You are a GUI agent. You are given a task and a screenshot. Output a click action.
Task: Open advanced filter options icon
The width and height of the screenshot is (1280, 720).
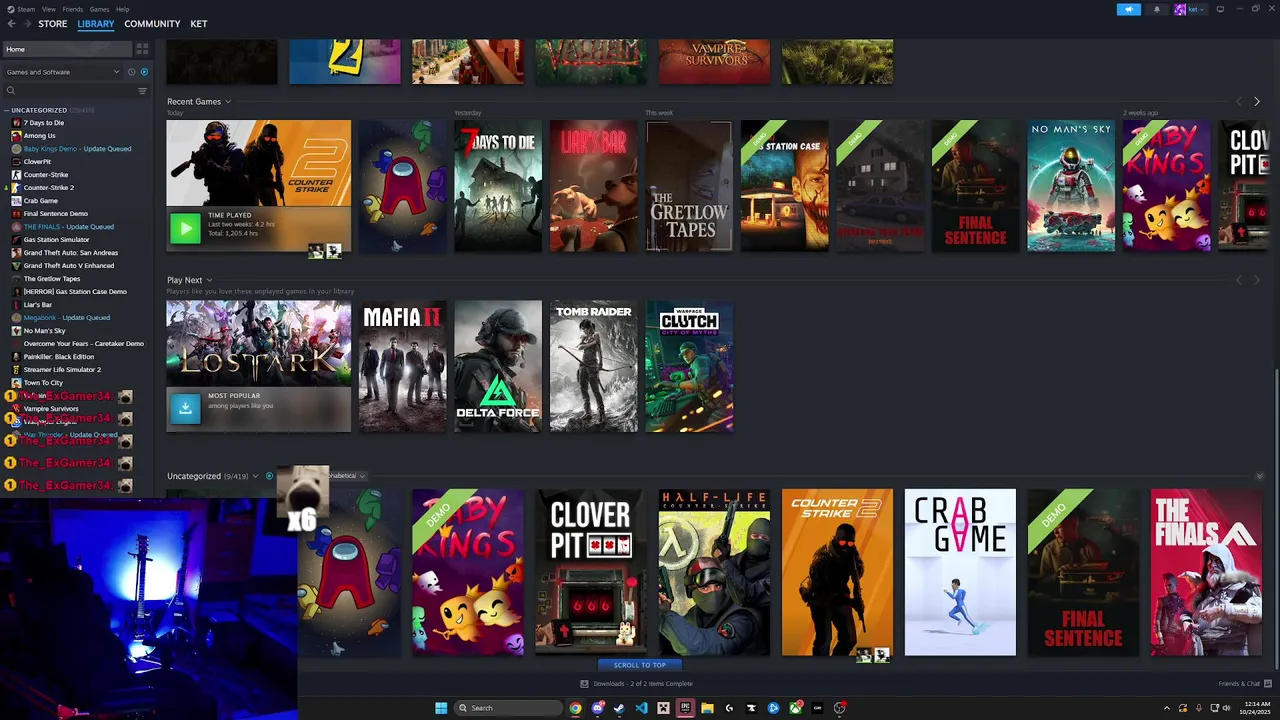pyautogui.click(x=142, y=91)
